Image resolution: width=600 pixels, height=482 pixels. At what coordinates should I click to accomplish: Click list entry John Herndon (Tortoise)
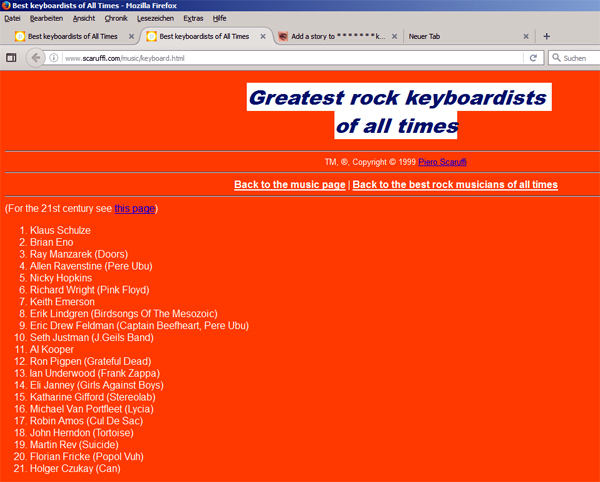pyautogui.click(x=82, y=433)
